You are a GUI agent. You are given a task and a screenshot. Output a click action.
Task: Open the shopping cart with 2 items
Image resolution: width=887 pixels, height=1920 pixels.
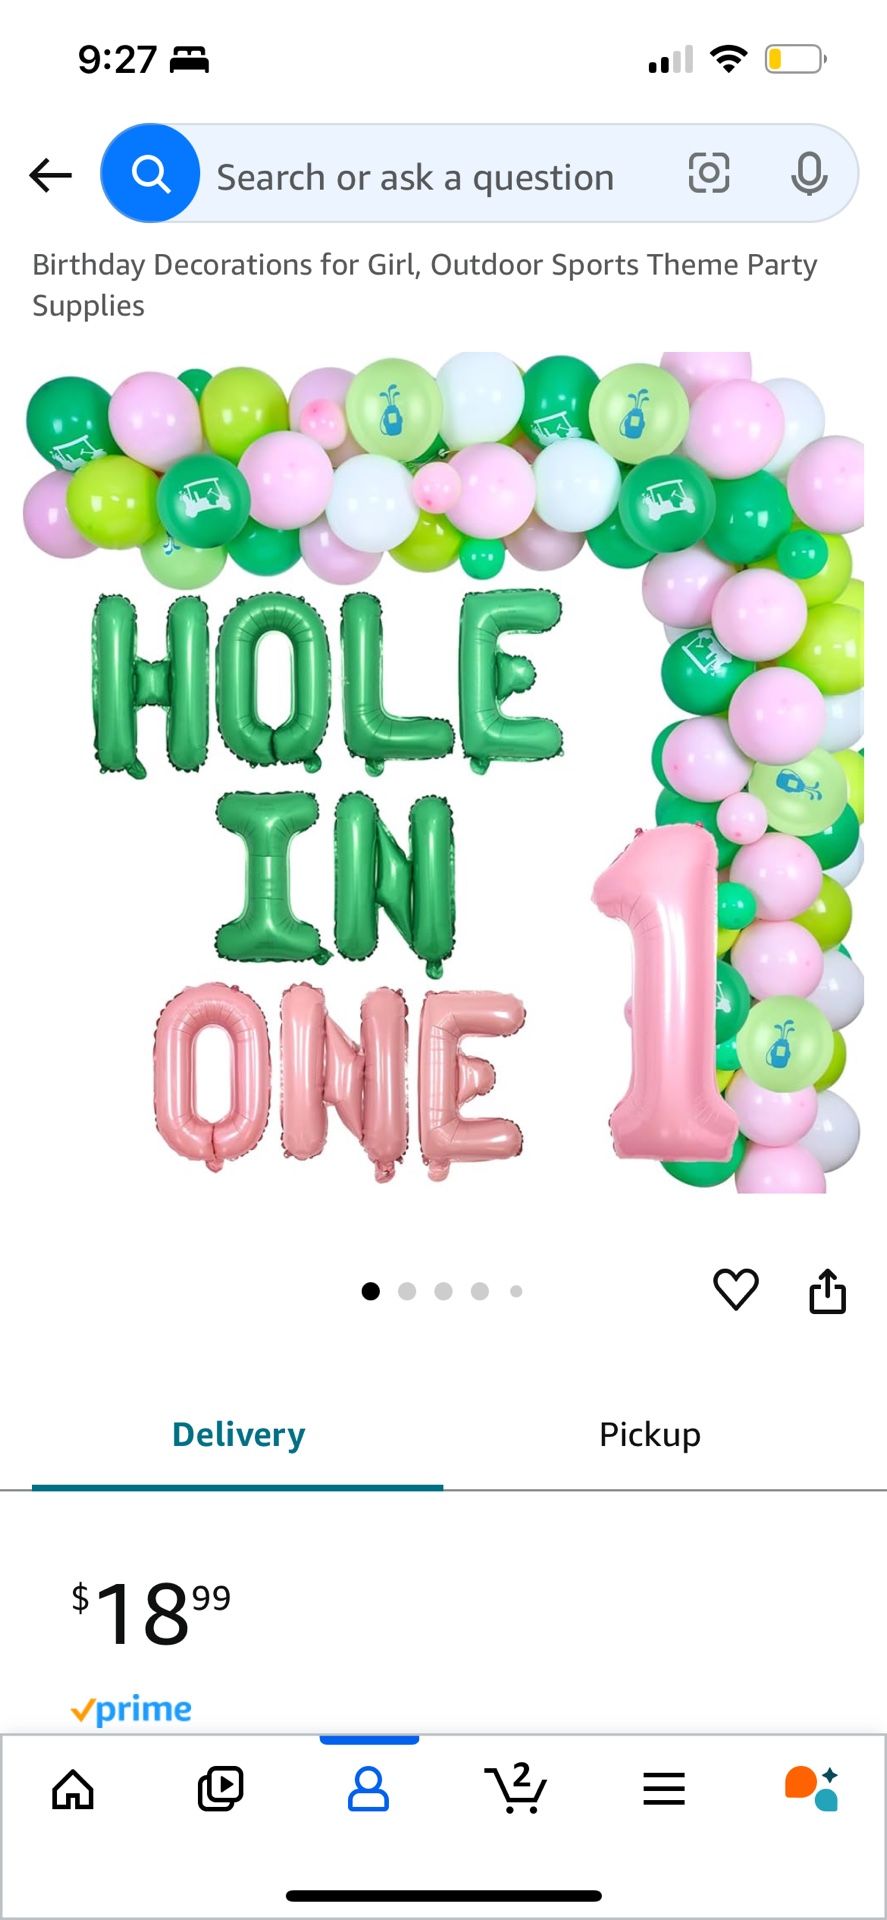point(516,1789)
